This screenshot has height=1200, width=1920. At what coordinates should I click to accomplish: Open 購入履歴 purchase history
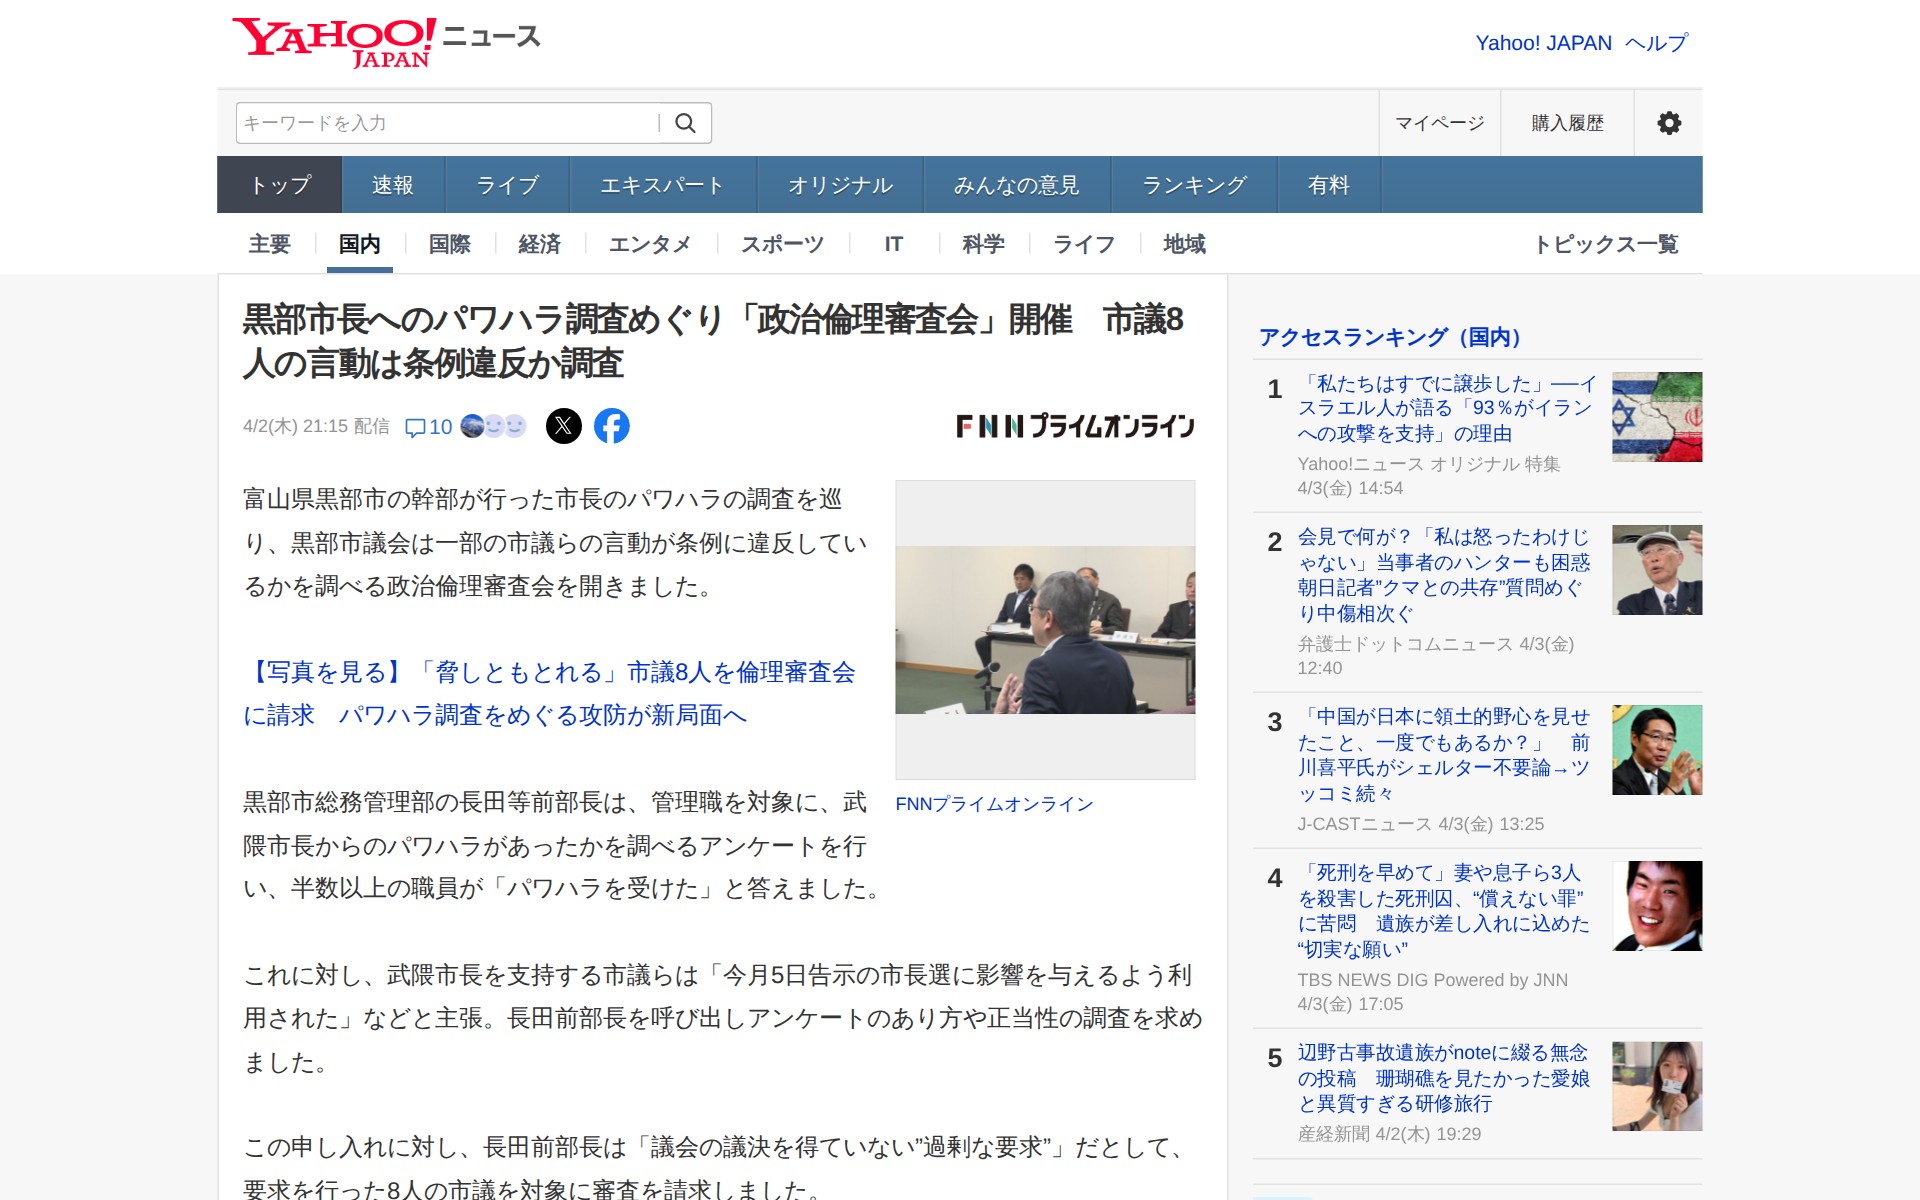tap(1567, 123)
